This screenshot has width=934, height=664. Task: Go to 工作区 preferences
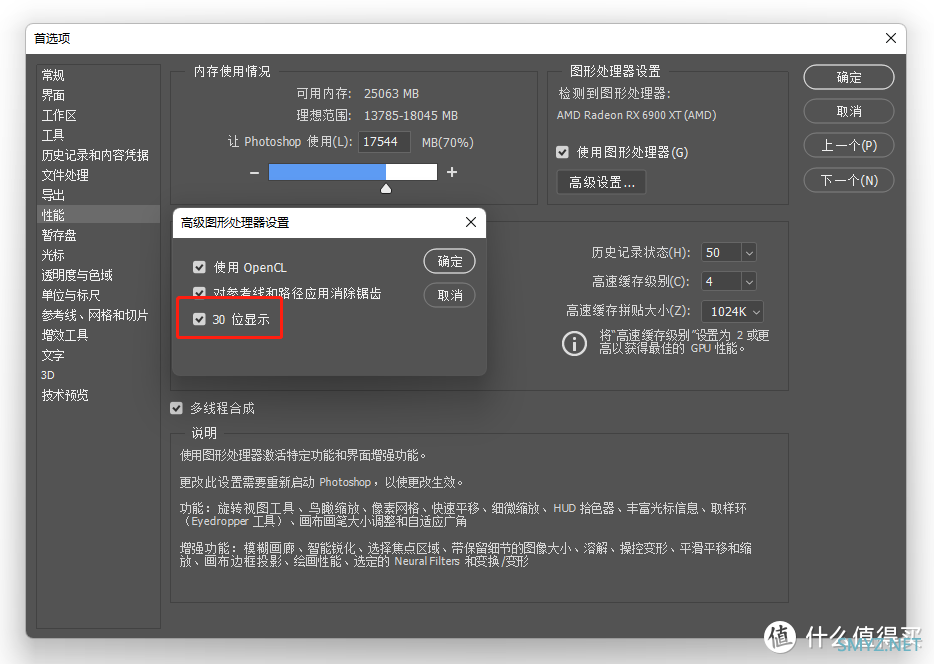(59, 115)
